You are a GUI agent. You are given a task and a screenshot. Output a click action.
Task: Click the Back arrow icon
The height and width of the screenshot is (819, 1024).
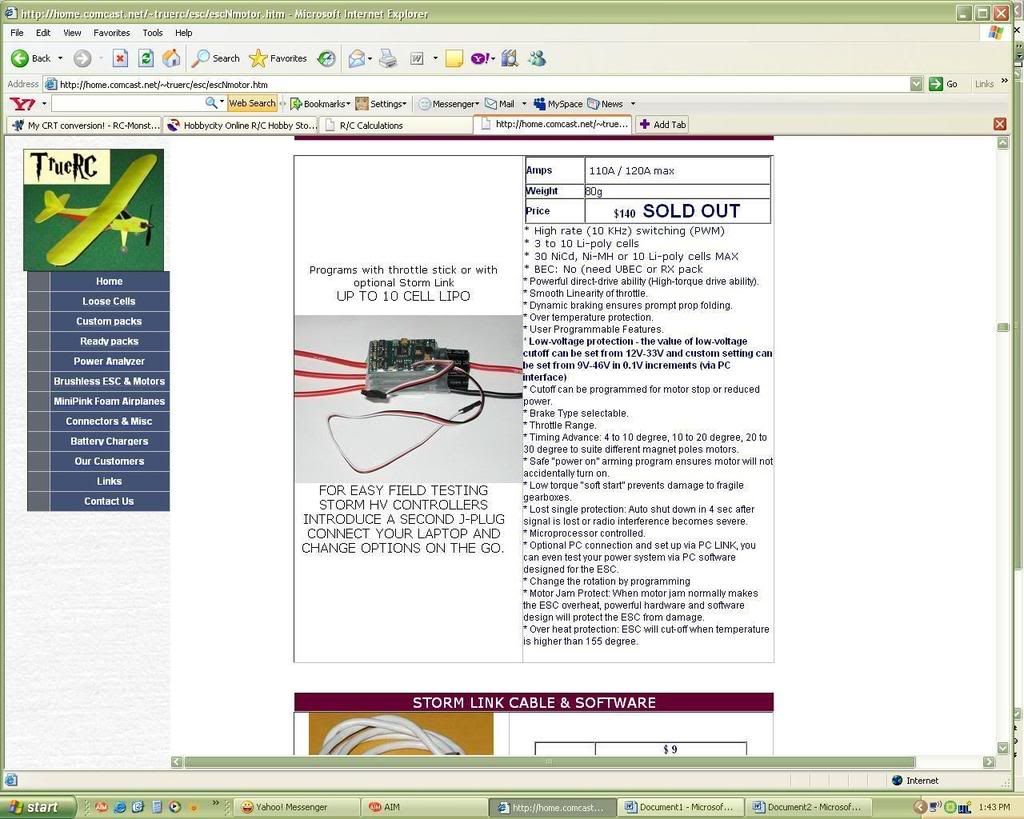[x=20, y=58]
